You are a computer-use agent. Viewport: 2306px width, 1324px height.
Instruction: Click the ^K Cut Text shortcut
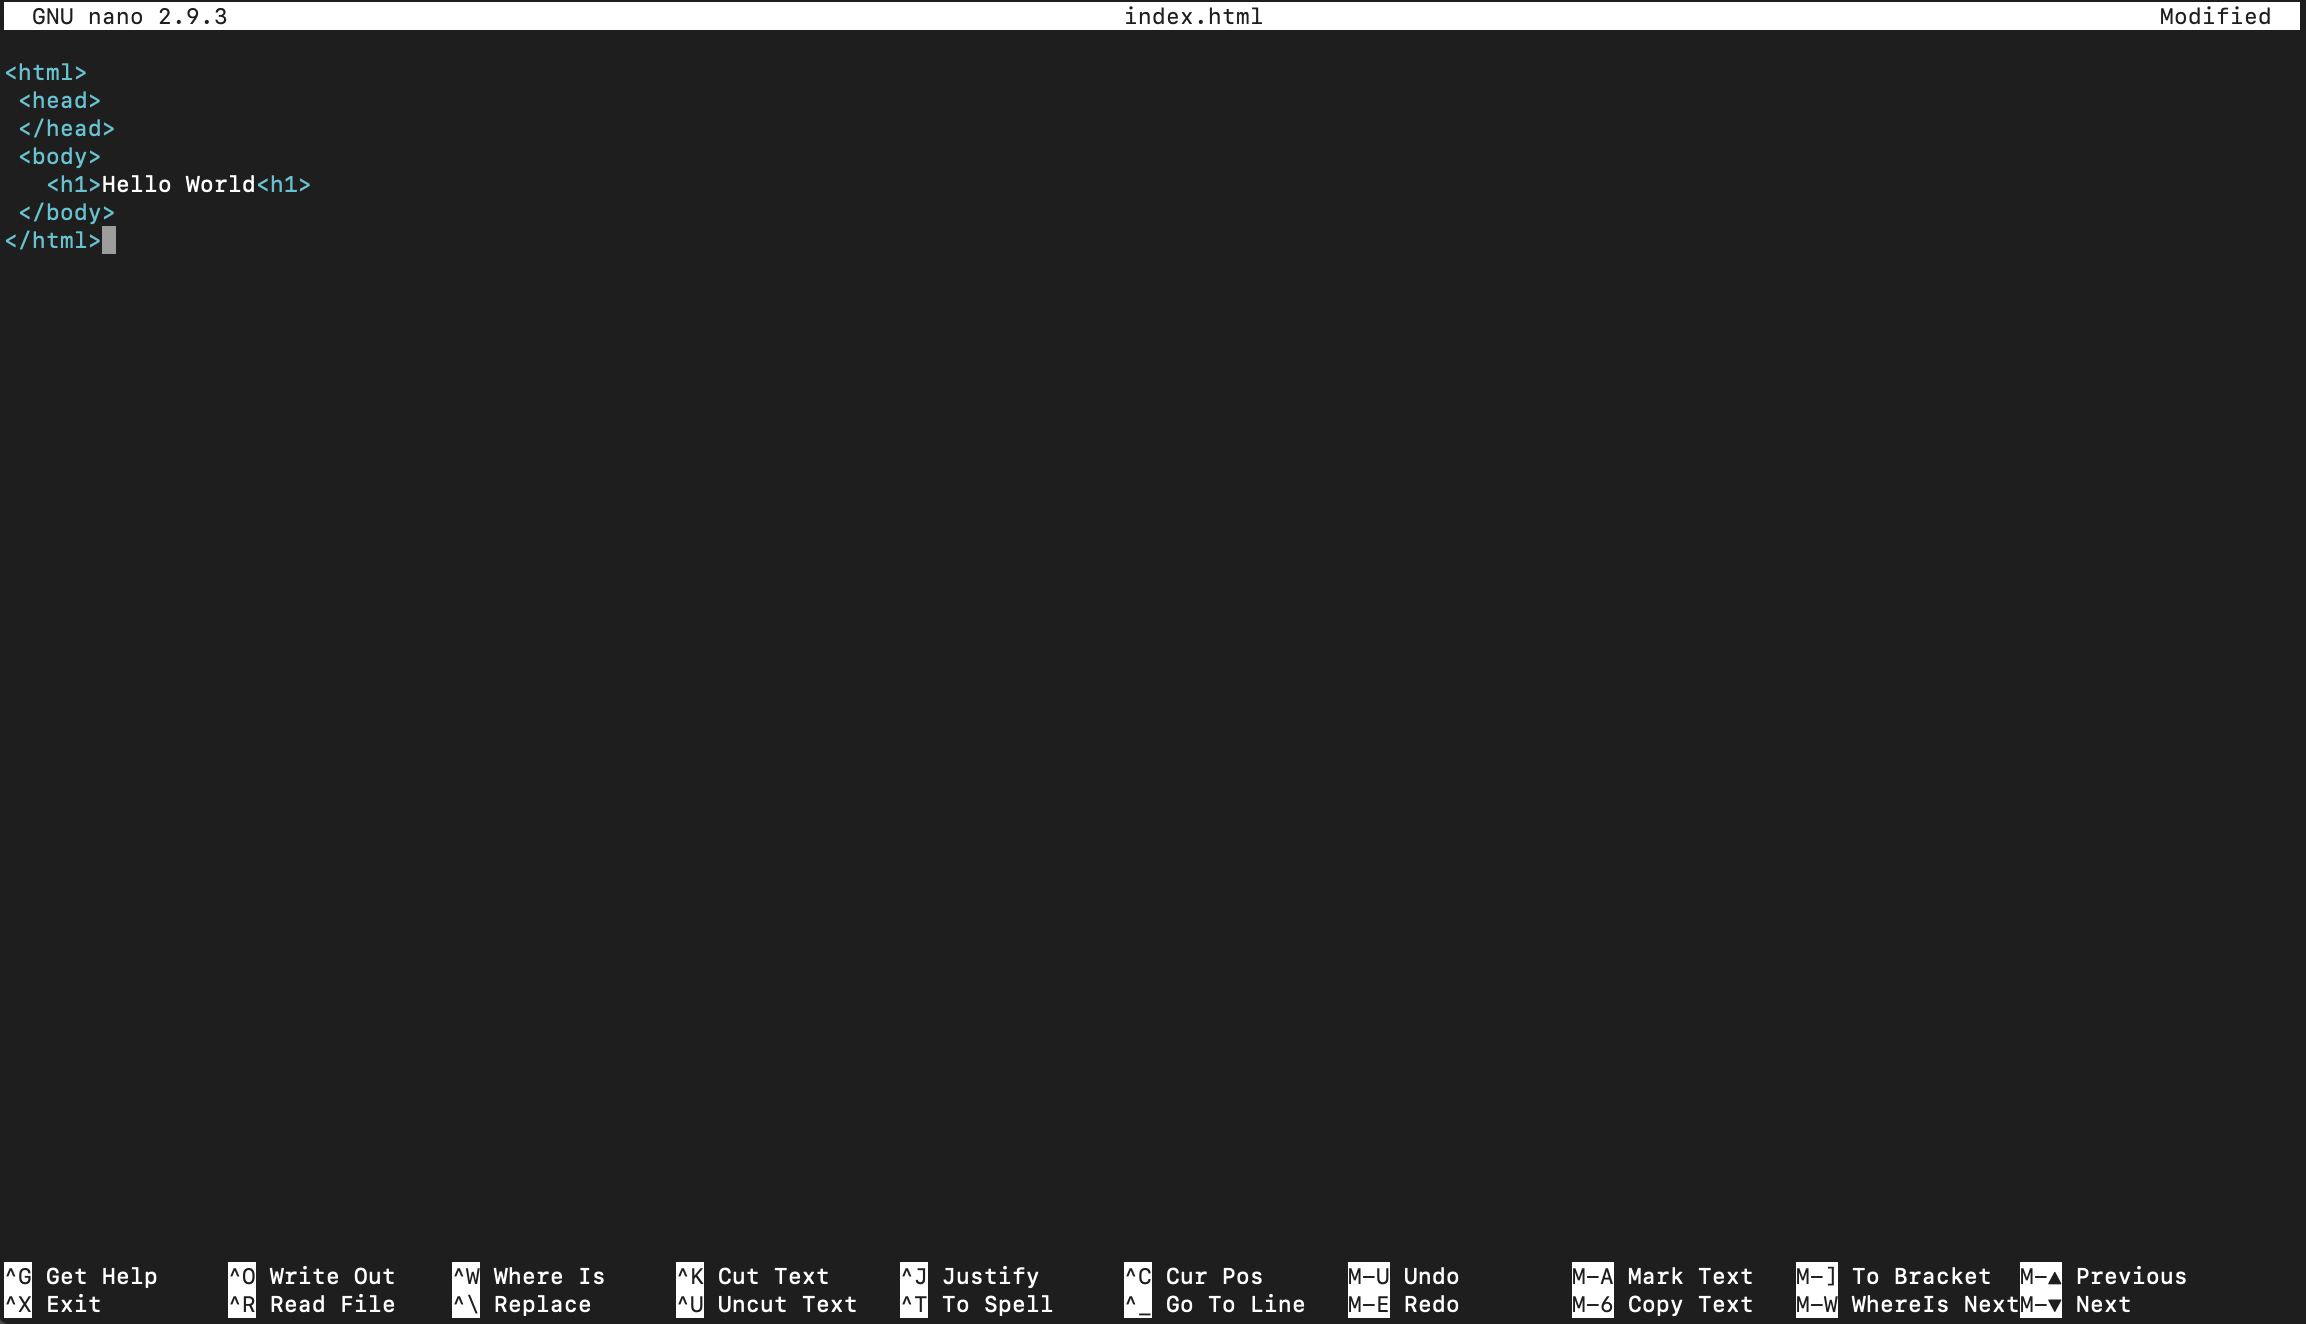coord(753,1276)
